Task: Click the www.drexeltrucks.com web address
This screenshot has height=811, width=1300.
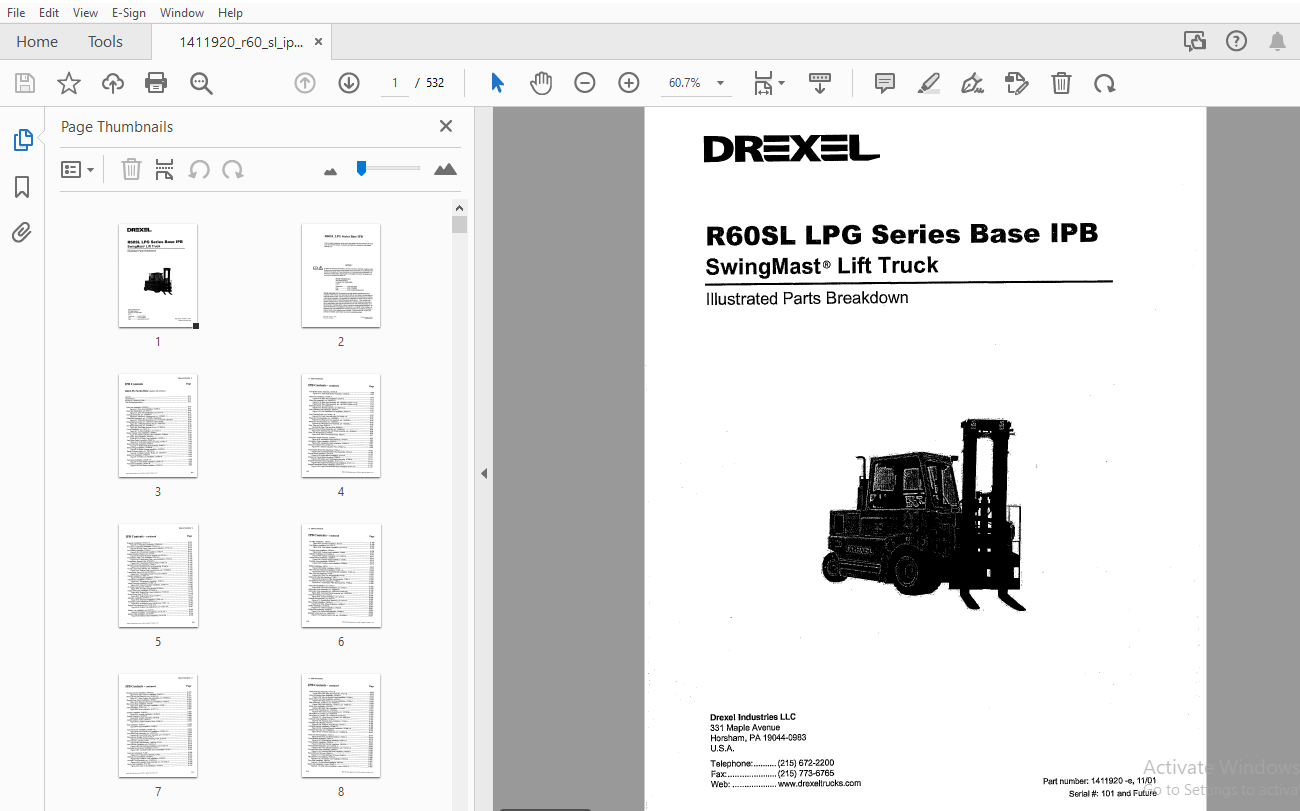Action: click(x=819, y=783)
